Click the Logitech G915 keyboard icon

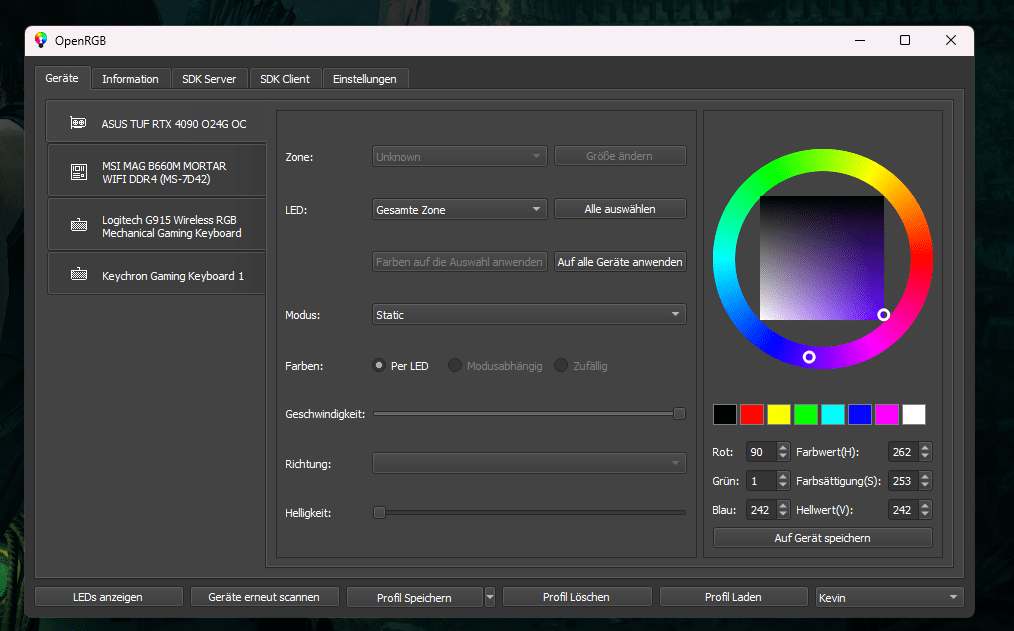[x=79, y=226]
